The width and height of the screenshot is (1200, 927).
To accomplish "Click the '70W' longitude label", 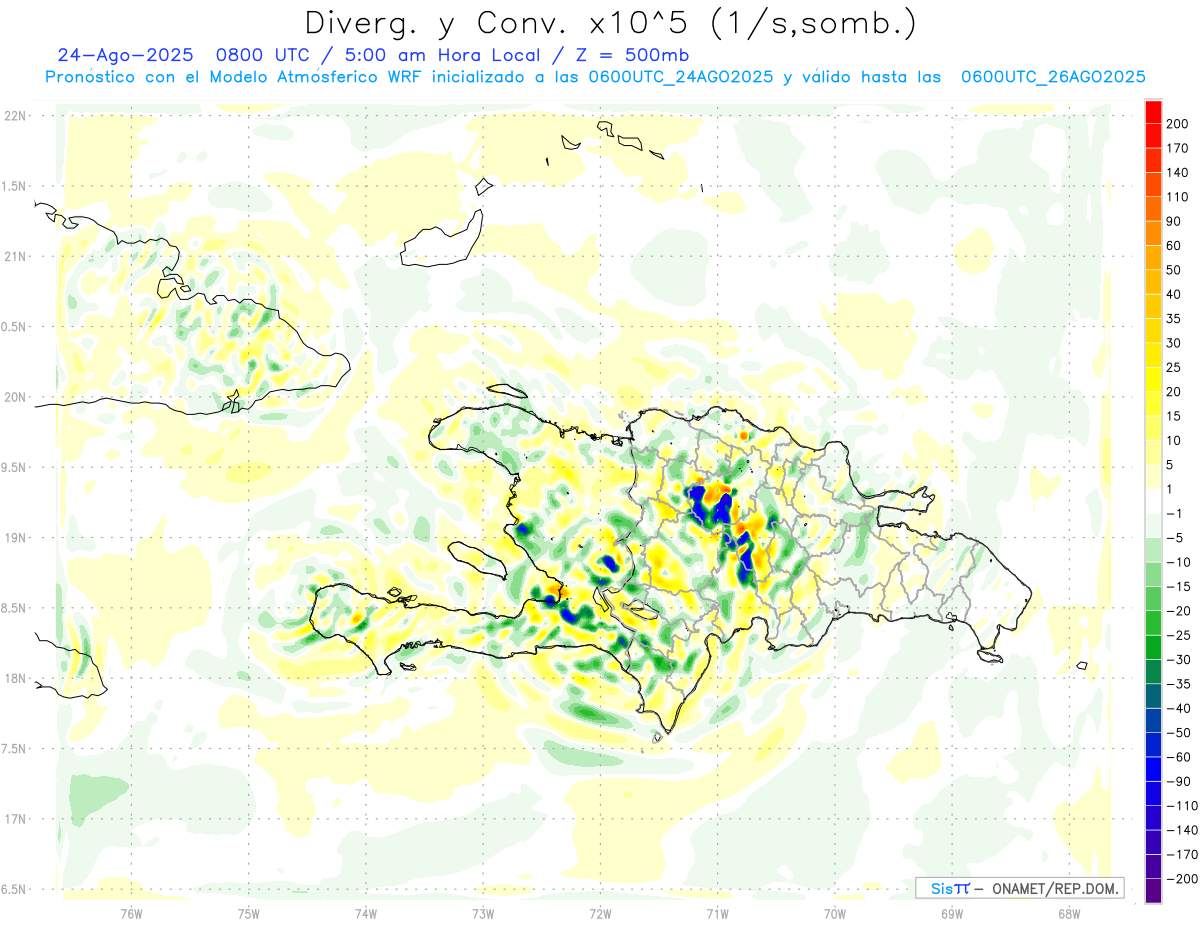I will click(834, 913).
